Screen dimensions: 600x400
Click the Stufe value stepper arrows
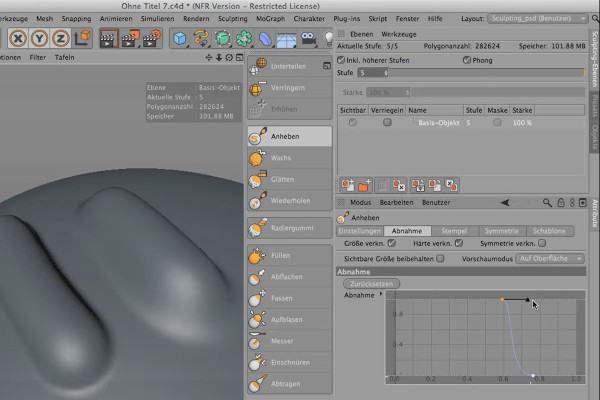pos(386,73)
